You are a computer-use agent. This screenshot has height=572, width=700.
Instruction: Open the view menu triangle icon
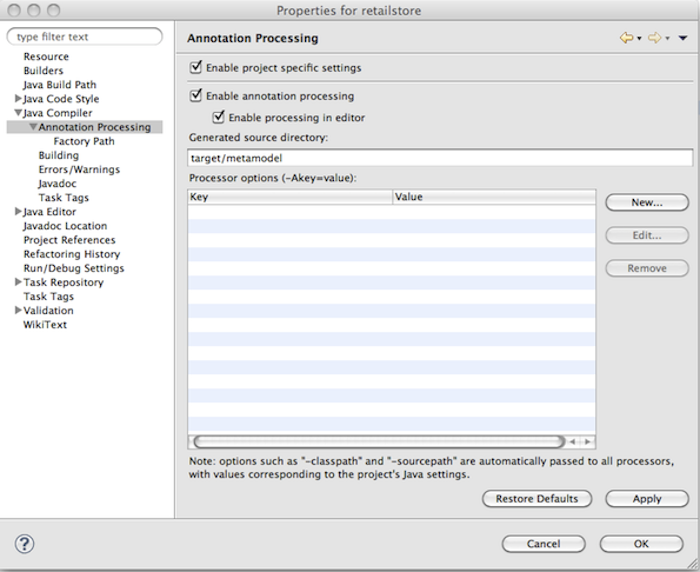pos(683,38)
